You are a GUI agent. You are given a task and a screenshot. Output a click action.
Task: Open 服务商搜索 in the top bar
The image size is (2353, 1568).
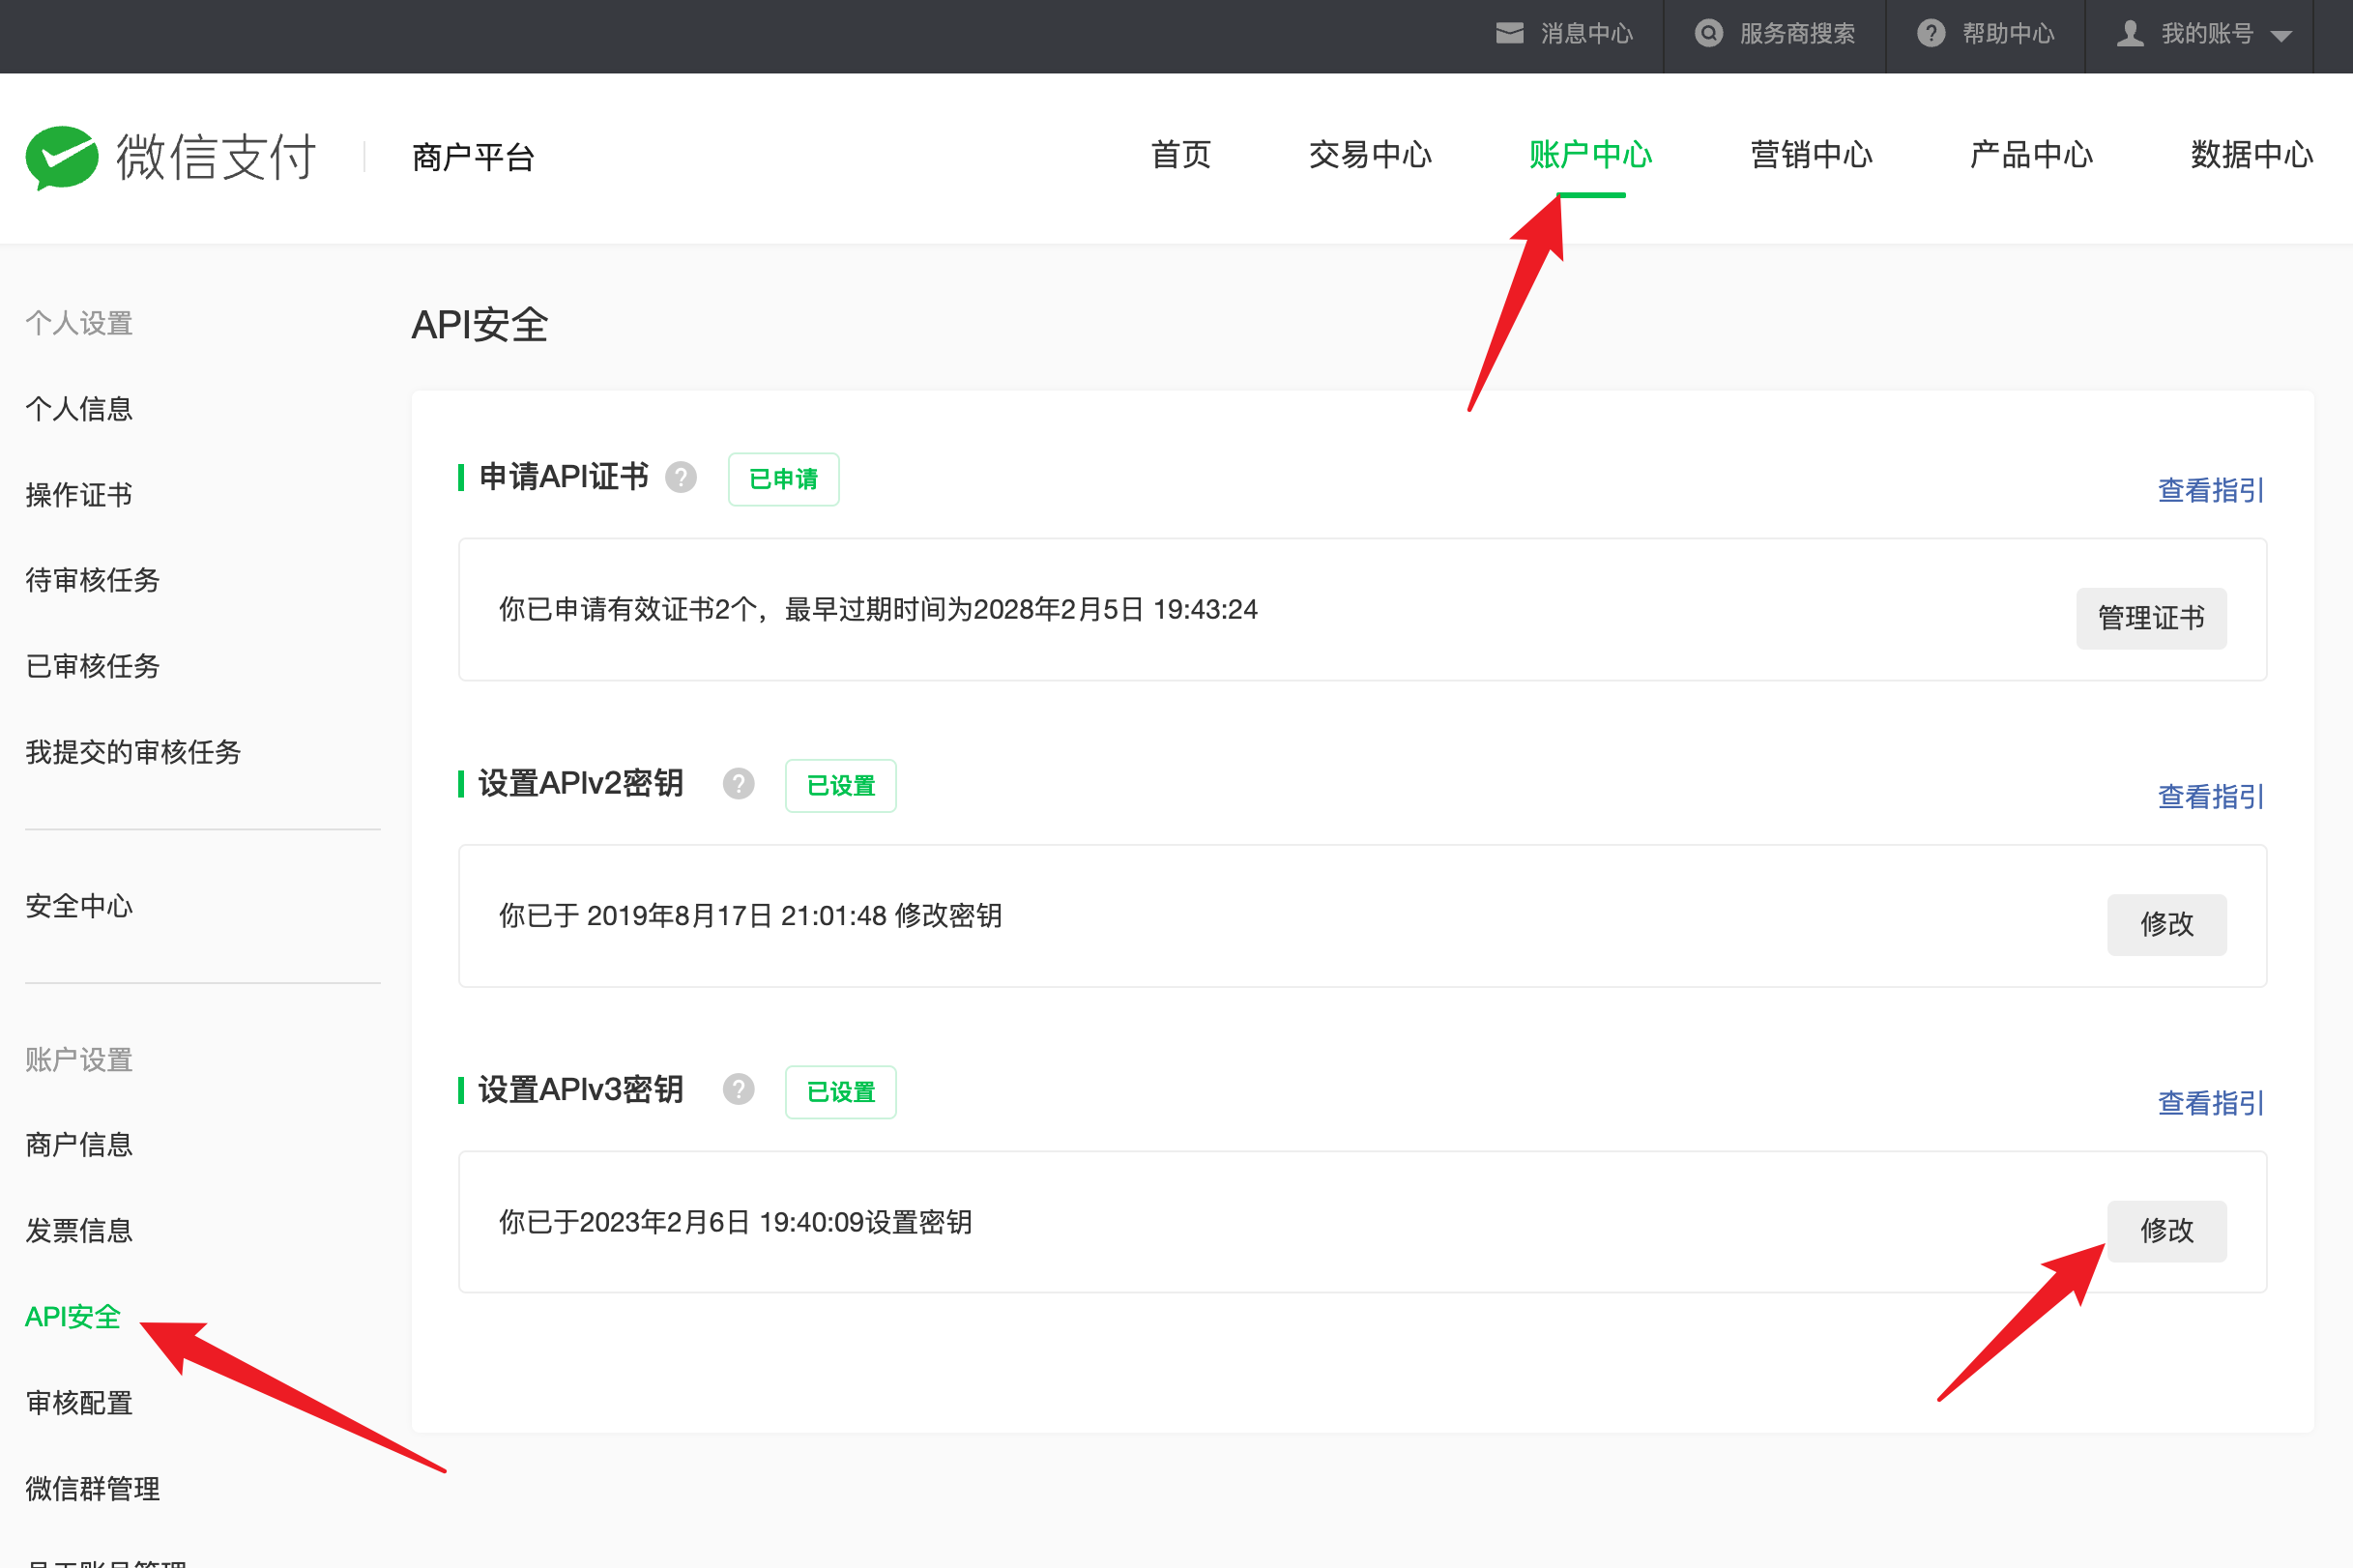pyautogui.click(x=1797, y=34)
